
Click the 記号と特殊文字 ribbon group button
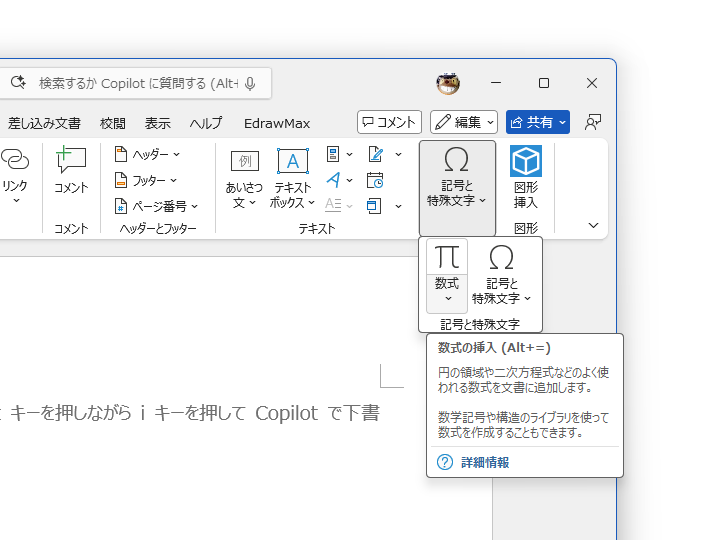[457, 188]
